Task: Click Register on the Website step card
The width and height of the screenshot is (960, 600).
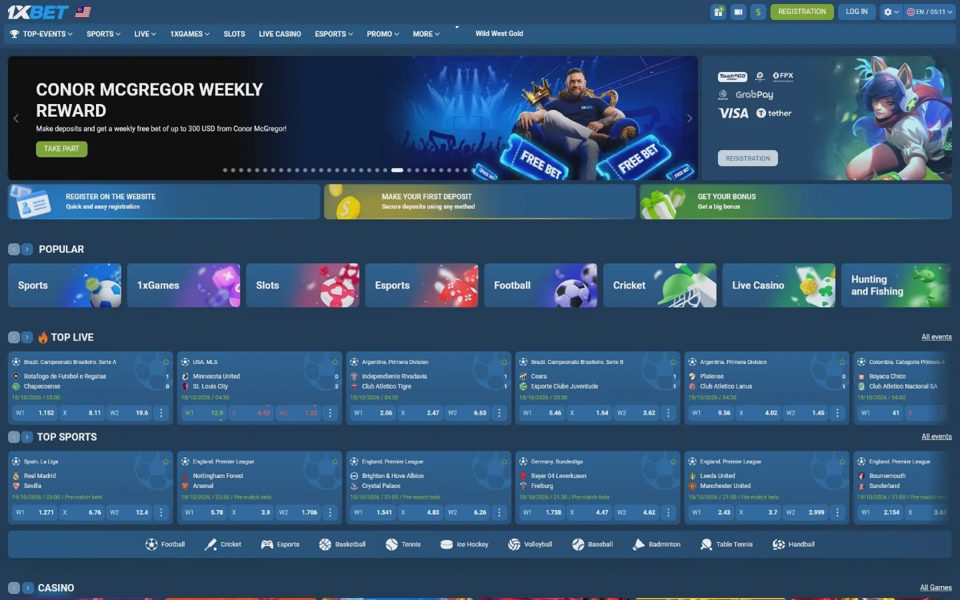Action: [163, 202]
